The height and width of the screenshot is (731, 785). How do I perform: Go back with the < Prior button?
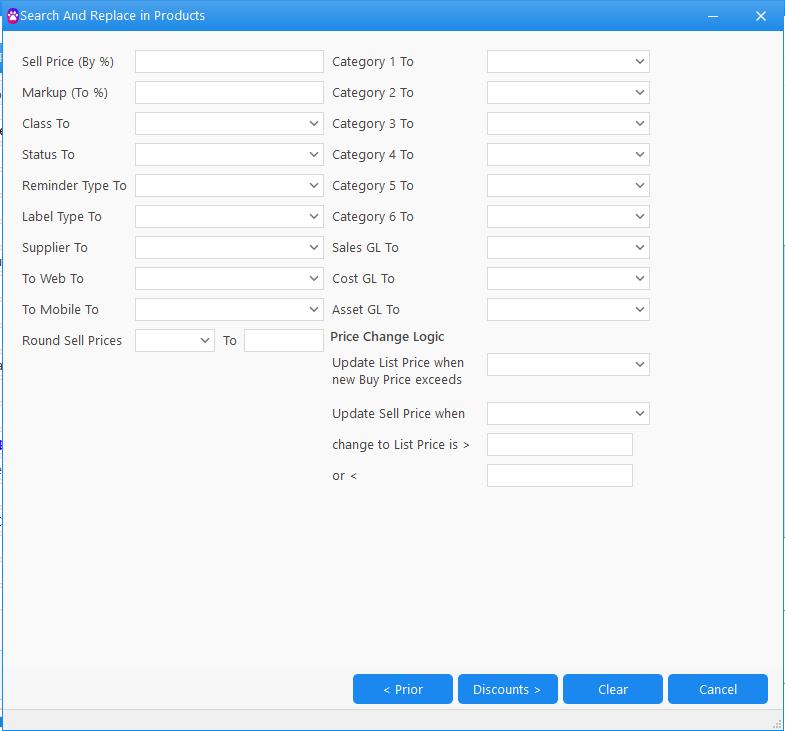pos(403,689)
